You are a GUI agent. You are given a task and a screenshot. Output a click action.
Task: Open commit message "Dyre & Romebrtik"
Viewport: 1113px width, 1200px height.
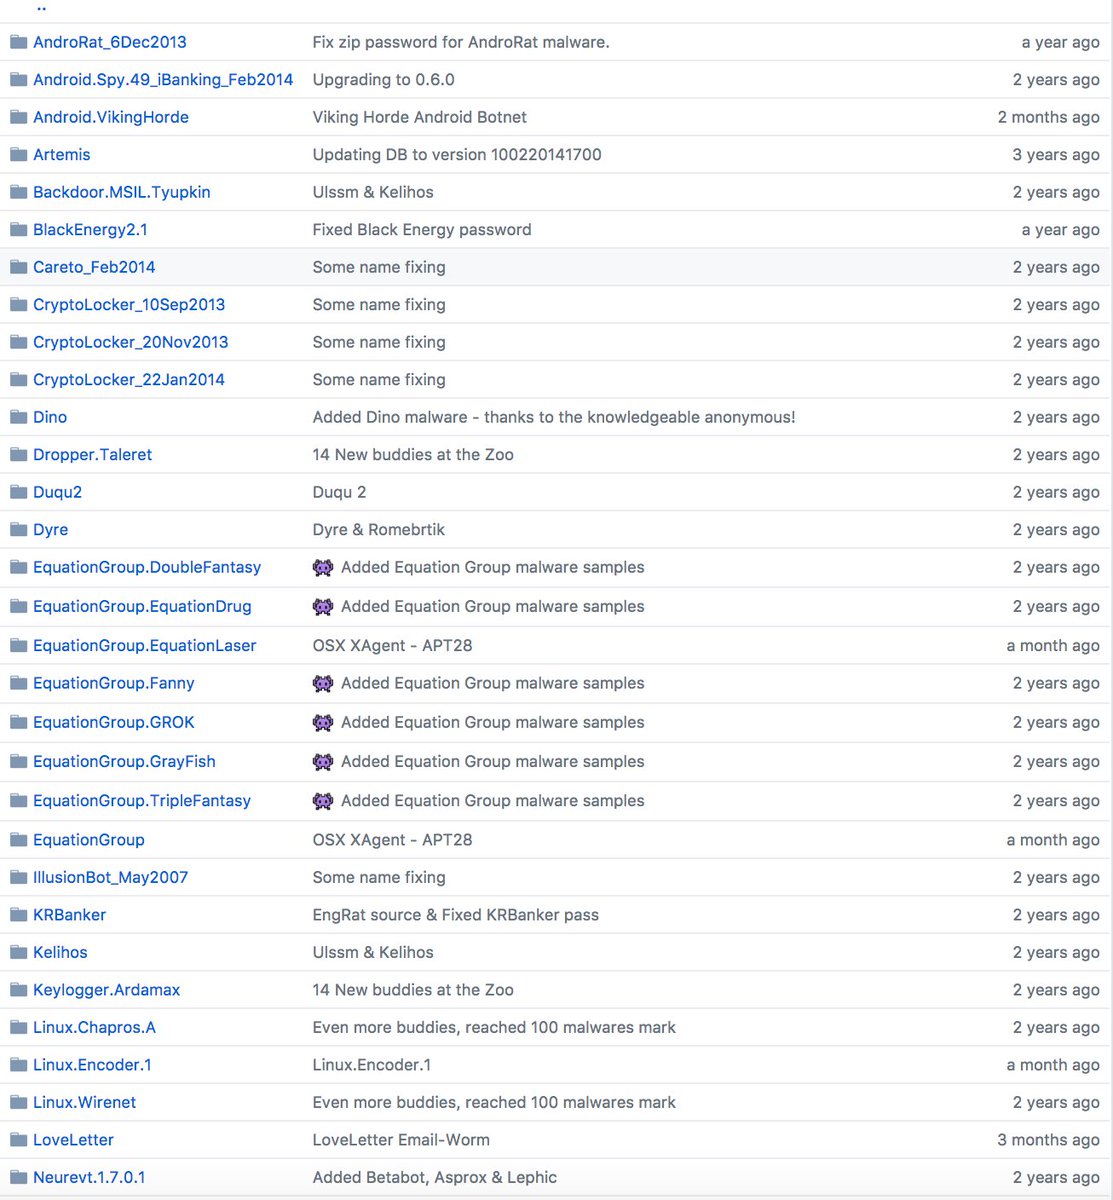378,529
